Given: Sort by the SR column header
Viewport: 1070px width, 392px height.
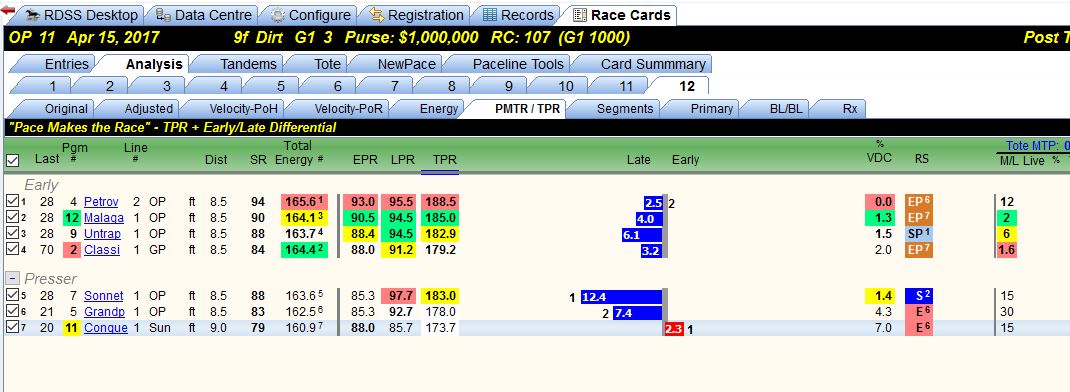Looking at the screenshot, I should tap(258, 160).
